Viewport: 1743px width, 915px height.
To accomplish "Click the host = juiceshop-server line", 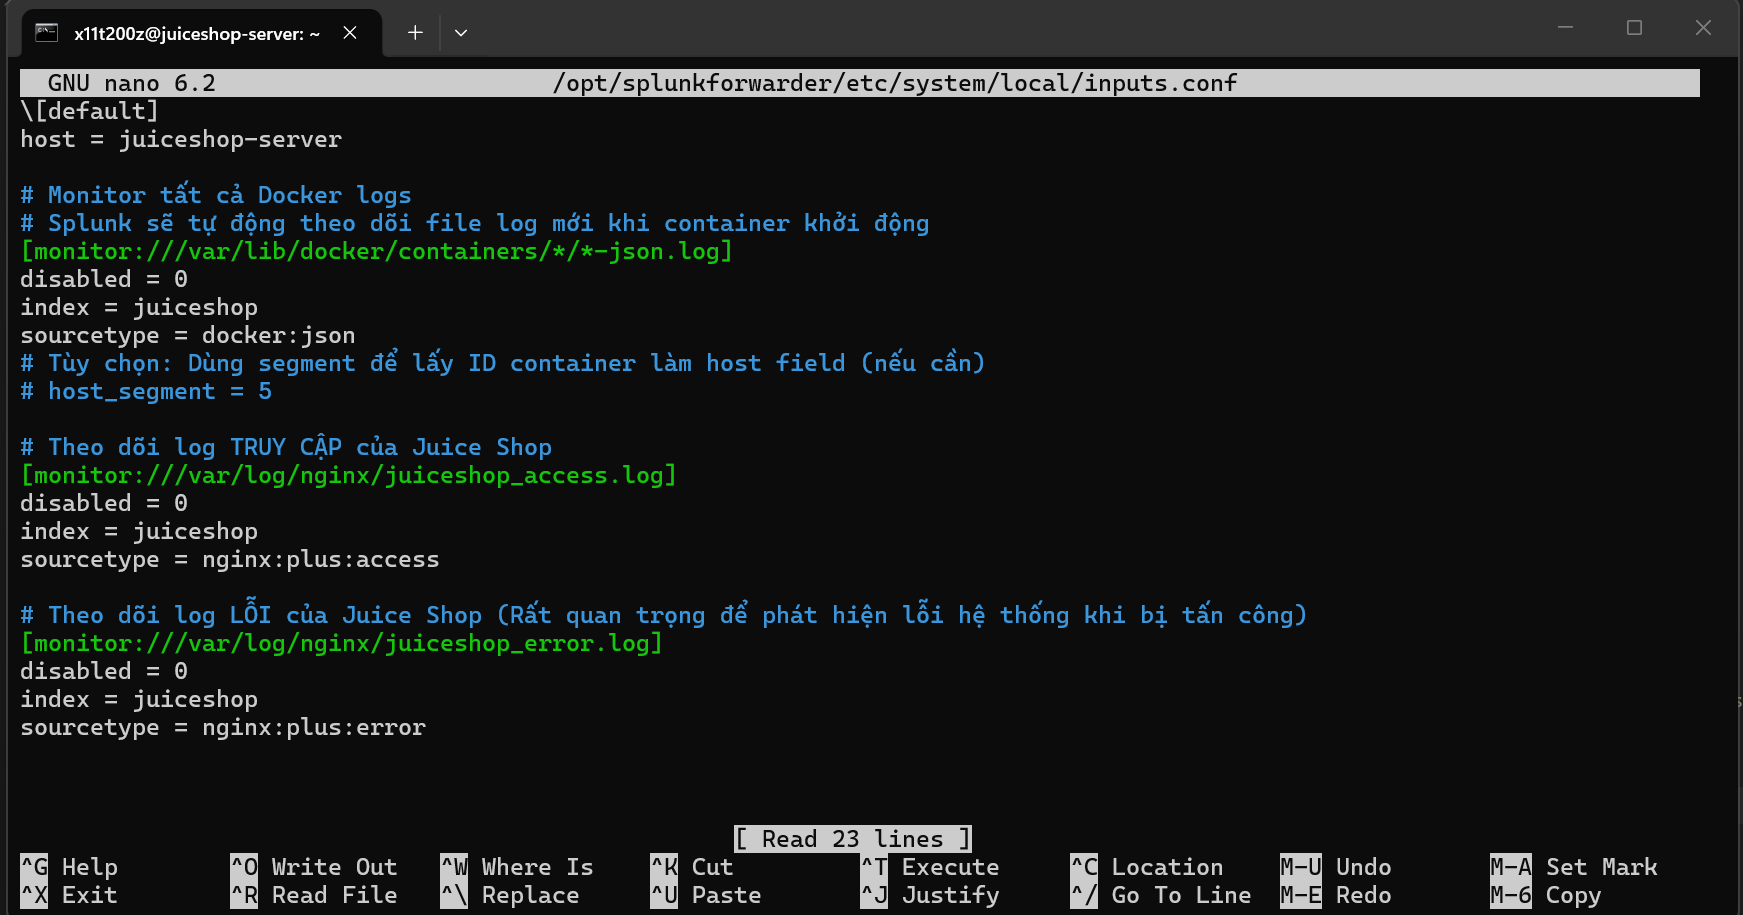I will pyautogui.click(x=181, y=139).
